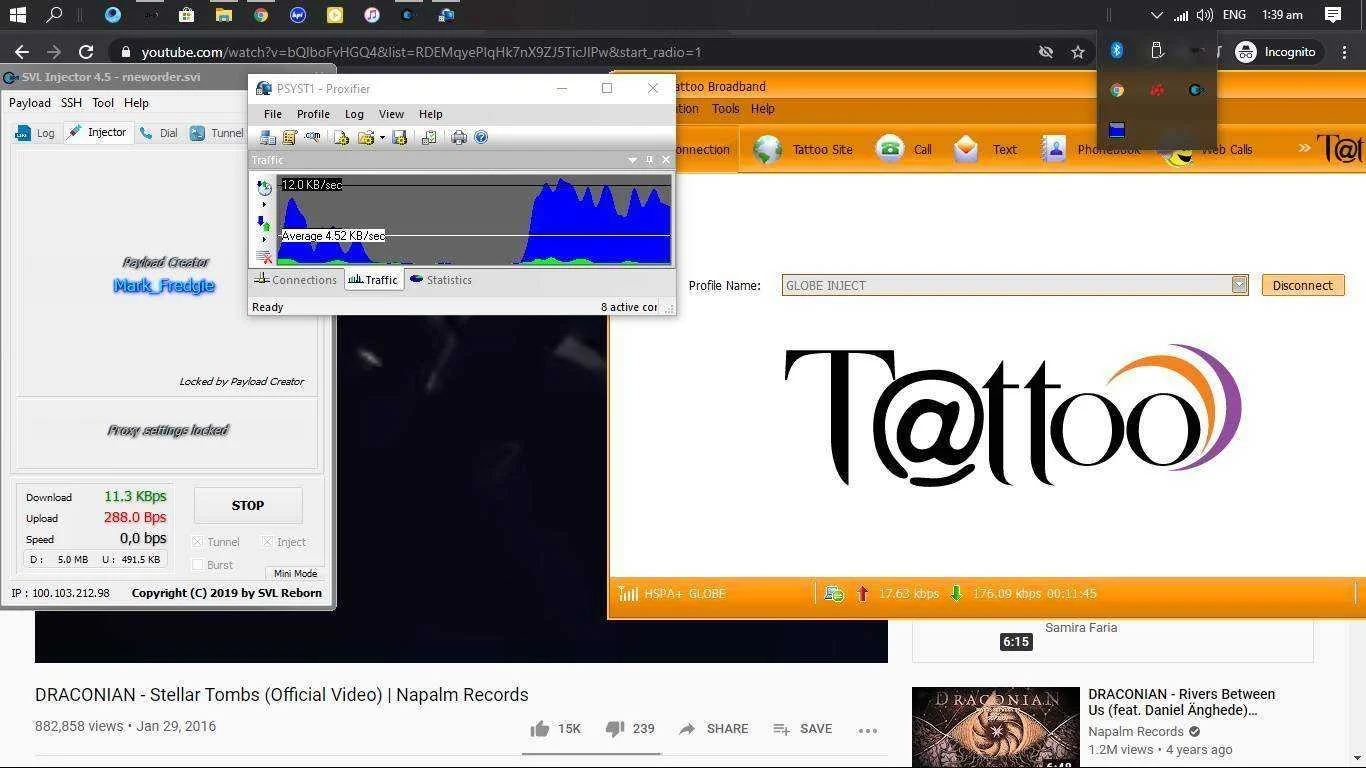Open the View menu in Proxifier
Viewport: 1366px width, 768px height.
tap(391, 114)
